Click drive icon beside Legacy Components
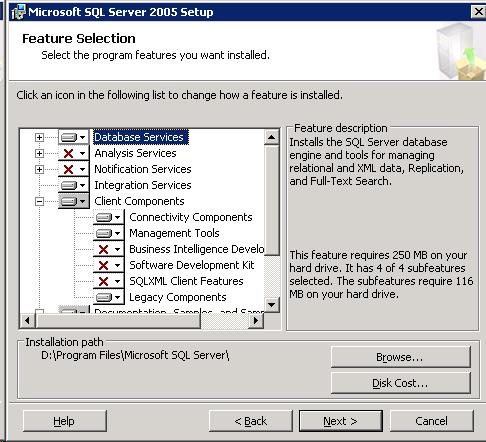Screen dimensions: 486x442 tap(104, 297)
